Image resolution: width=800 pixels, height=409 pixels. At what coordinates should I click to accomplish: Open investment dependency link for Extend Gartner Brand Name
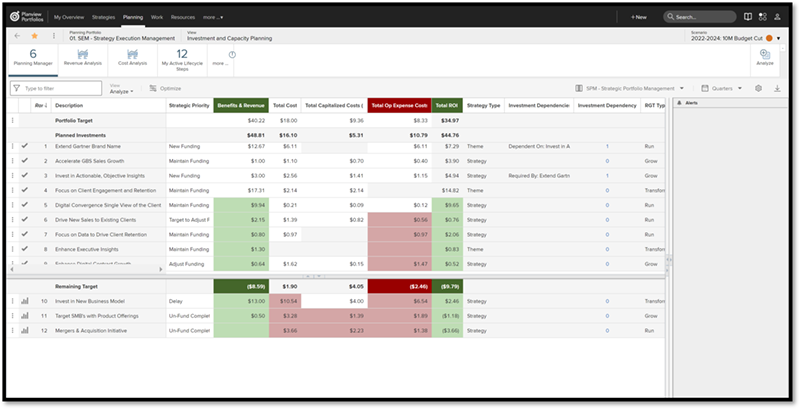tap(607, 146)
